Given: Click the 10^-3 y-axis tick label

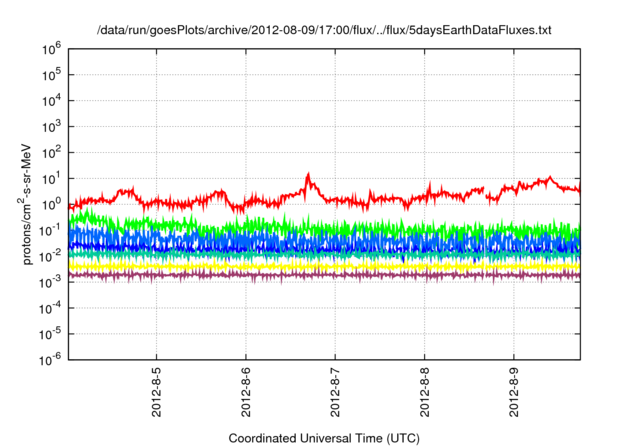Looking at the screenshot, I should point(51,282).
